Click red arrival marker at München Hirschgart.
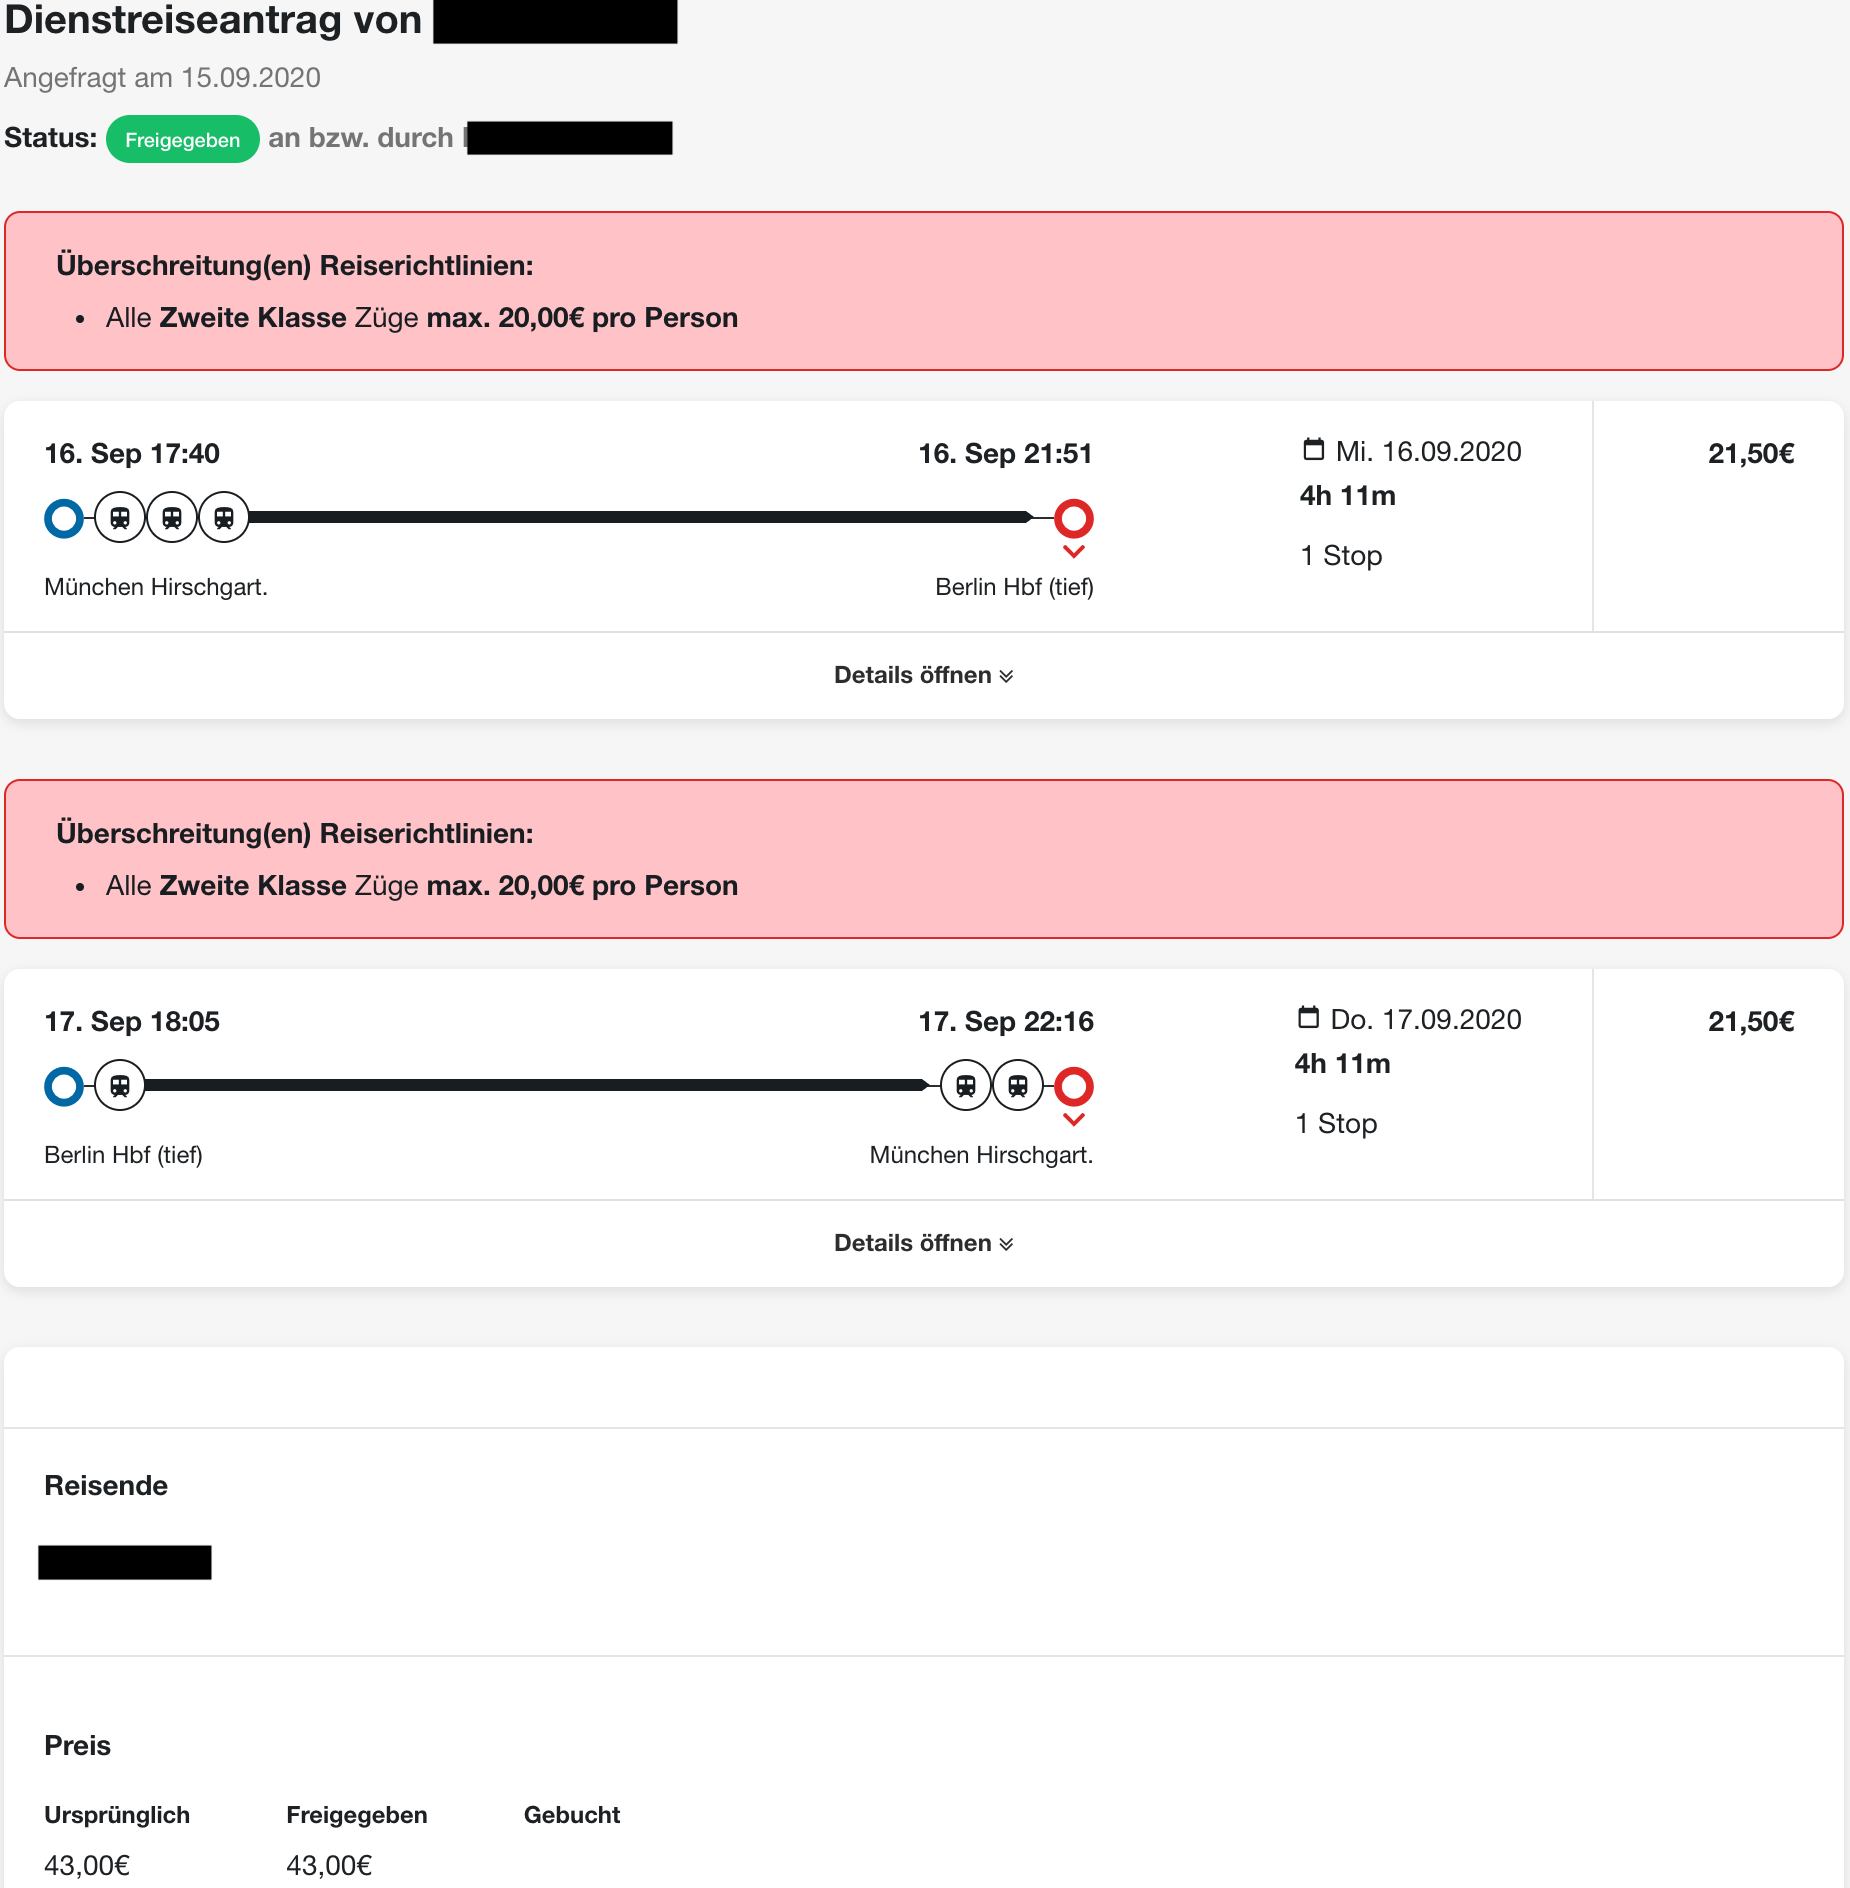 click(x=1074, y=1086)
